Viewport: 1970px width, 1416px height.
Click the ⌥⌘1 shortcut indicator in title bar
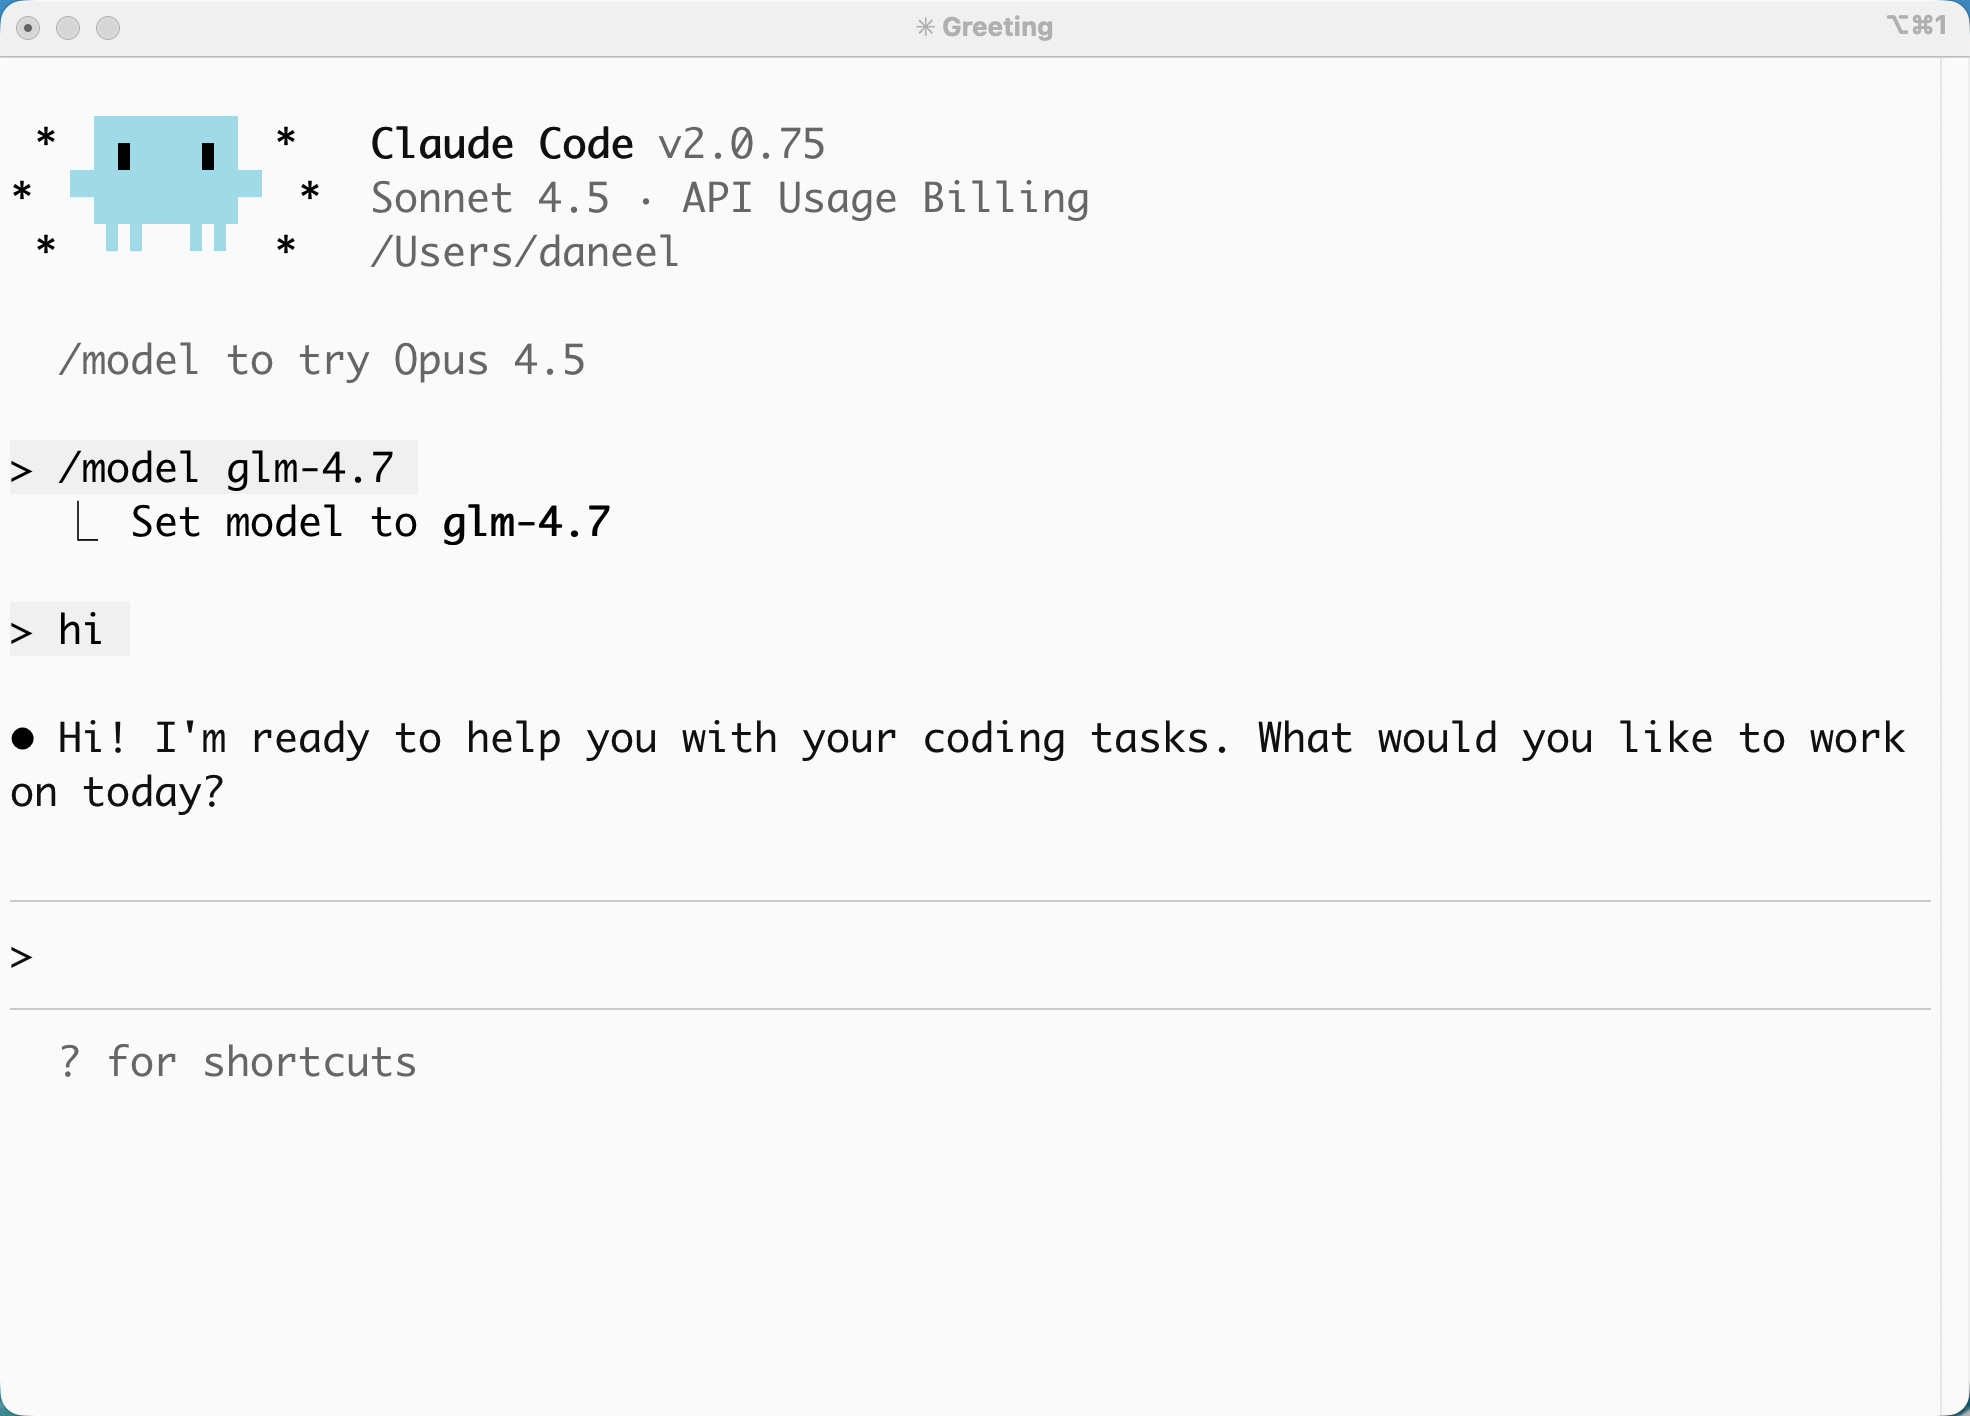(x=1916, y=25)
